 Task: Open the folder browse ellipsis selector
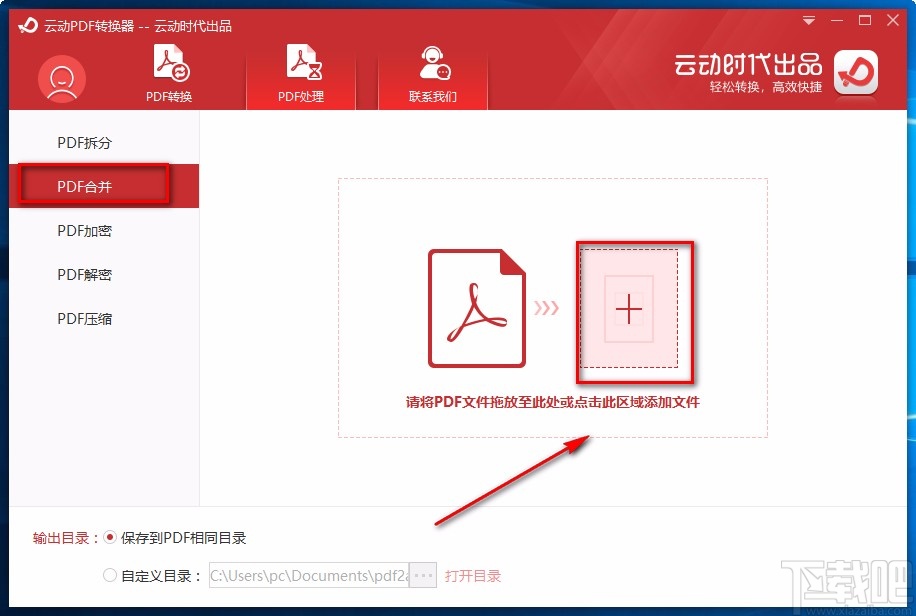click(421, 575)
